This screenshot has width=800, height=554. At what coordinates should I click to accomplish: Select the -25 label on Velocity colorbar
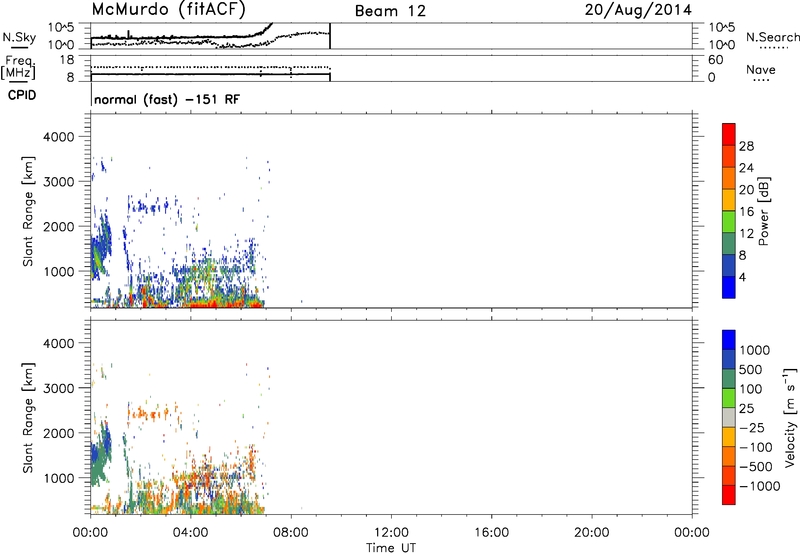point(752,428)
